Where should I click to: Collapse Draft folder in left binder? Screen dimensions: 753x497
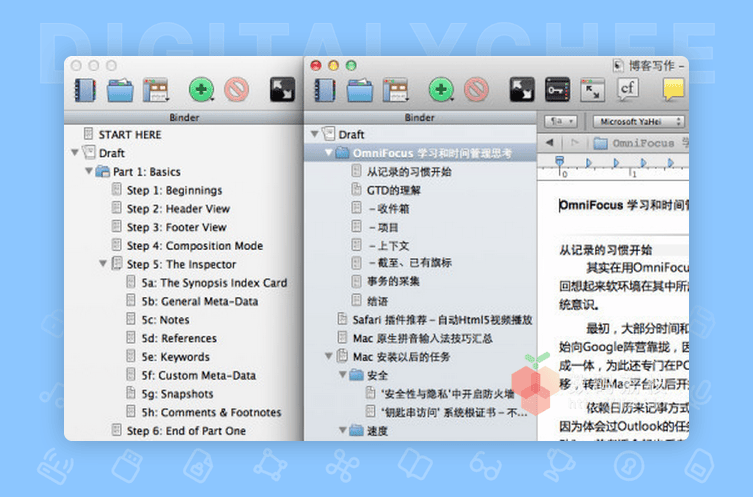pyautogui.click(x=75, y=153)
